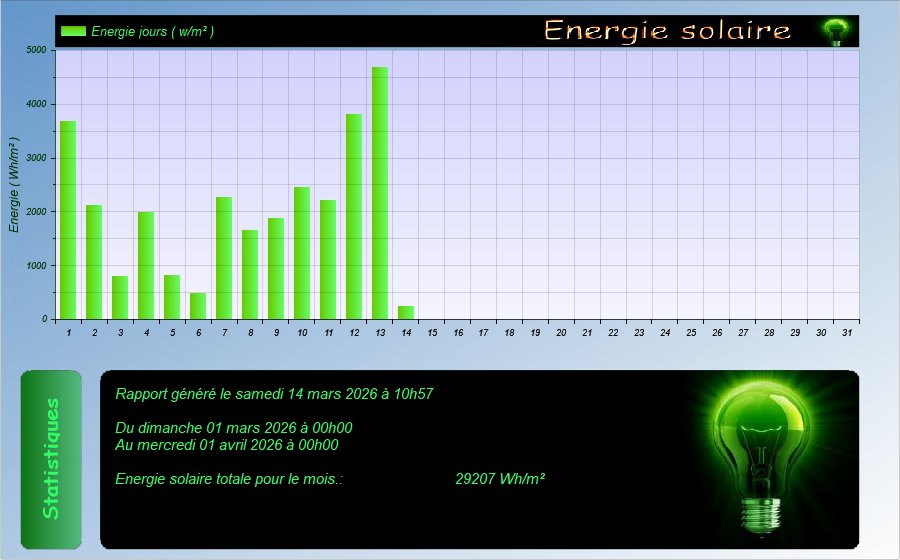Click day 20 label on x-axis
Image resolution: width=900 pixels, height=560 pixels.
561,332
